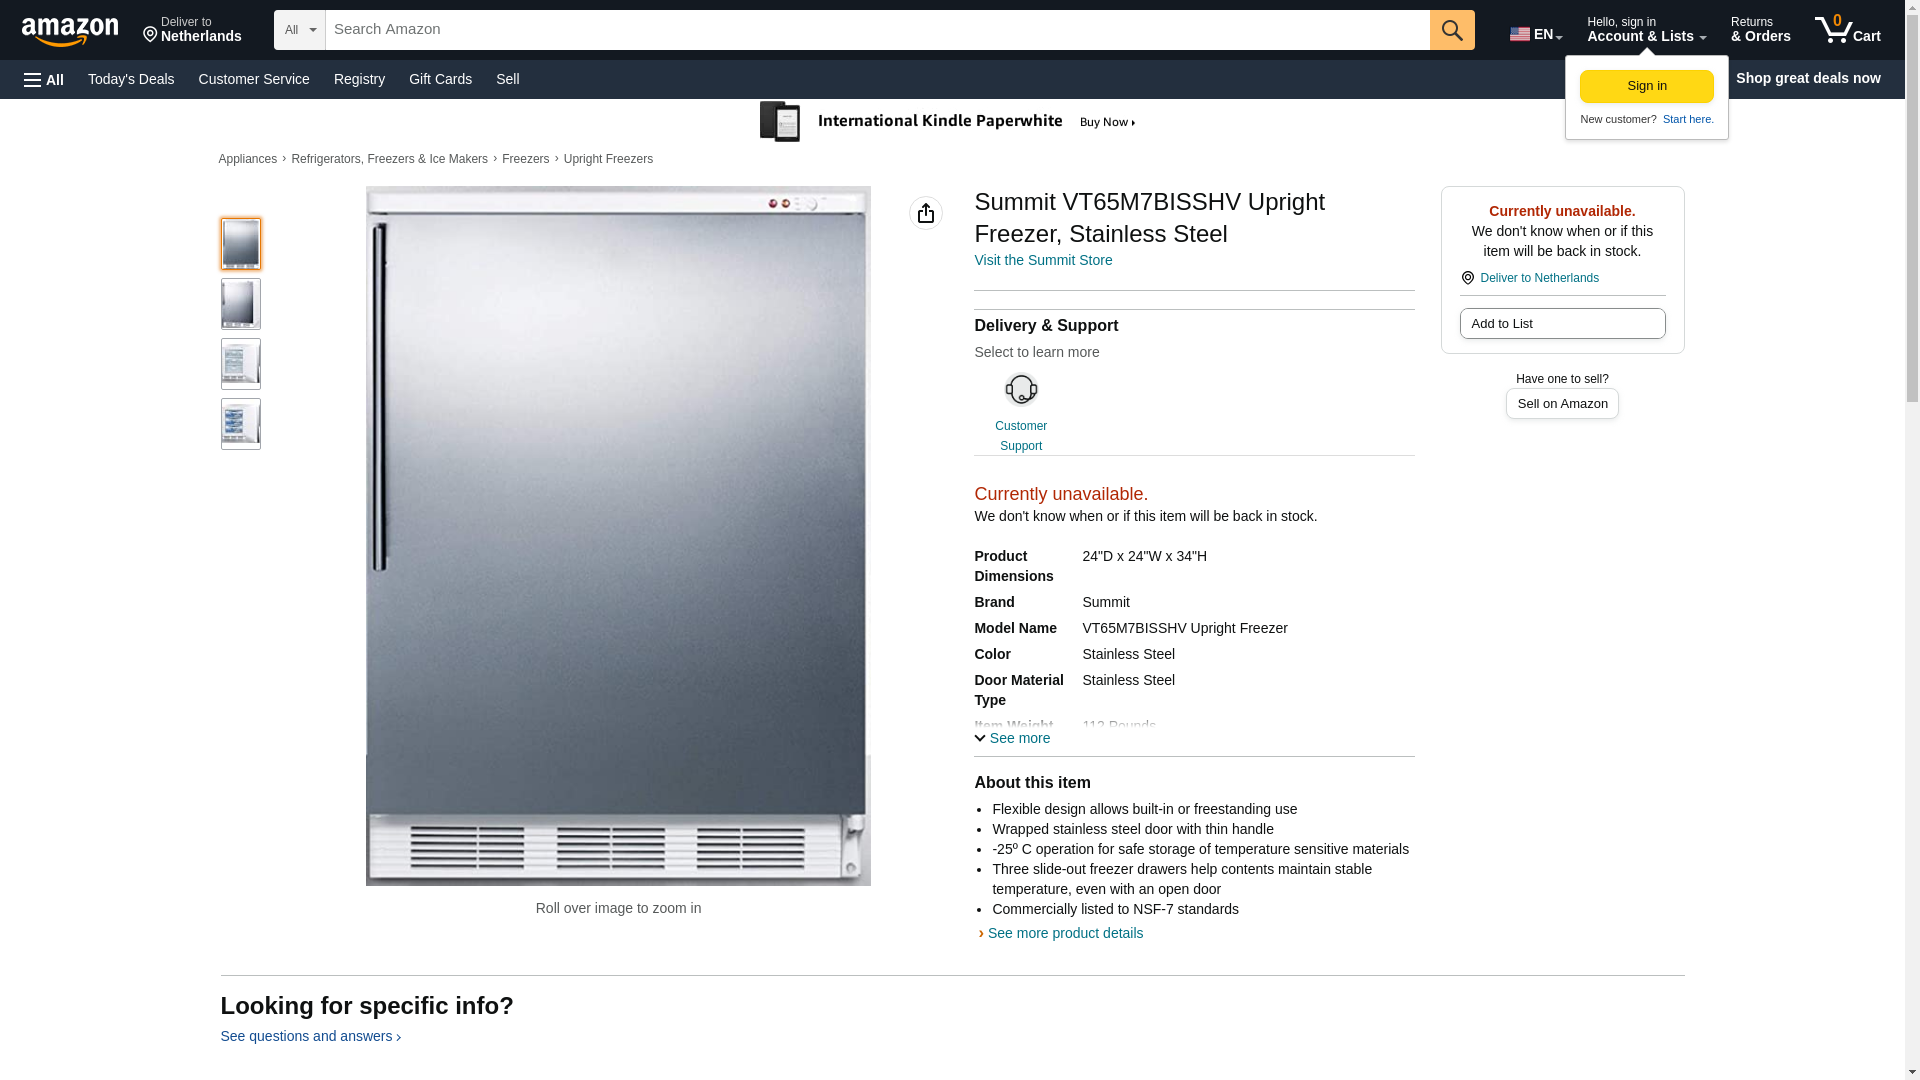Focus the Search Amazon input field
The width and height of the screenshot is (1920, 1080).
coord(876,30)
